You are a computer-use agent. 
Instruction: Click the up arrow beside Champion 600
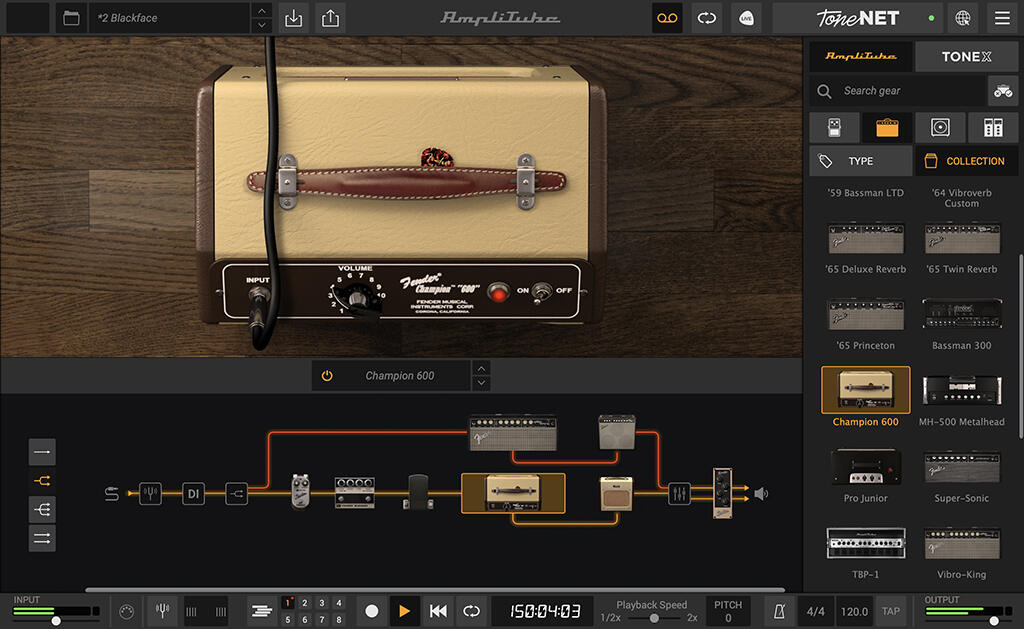point(481,369)
